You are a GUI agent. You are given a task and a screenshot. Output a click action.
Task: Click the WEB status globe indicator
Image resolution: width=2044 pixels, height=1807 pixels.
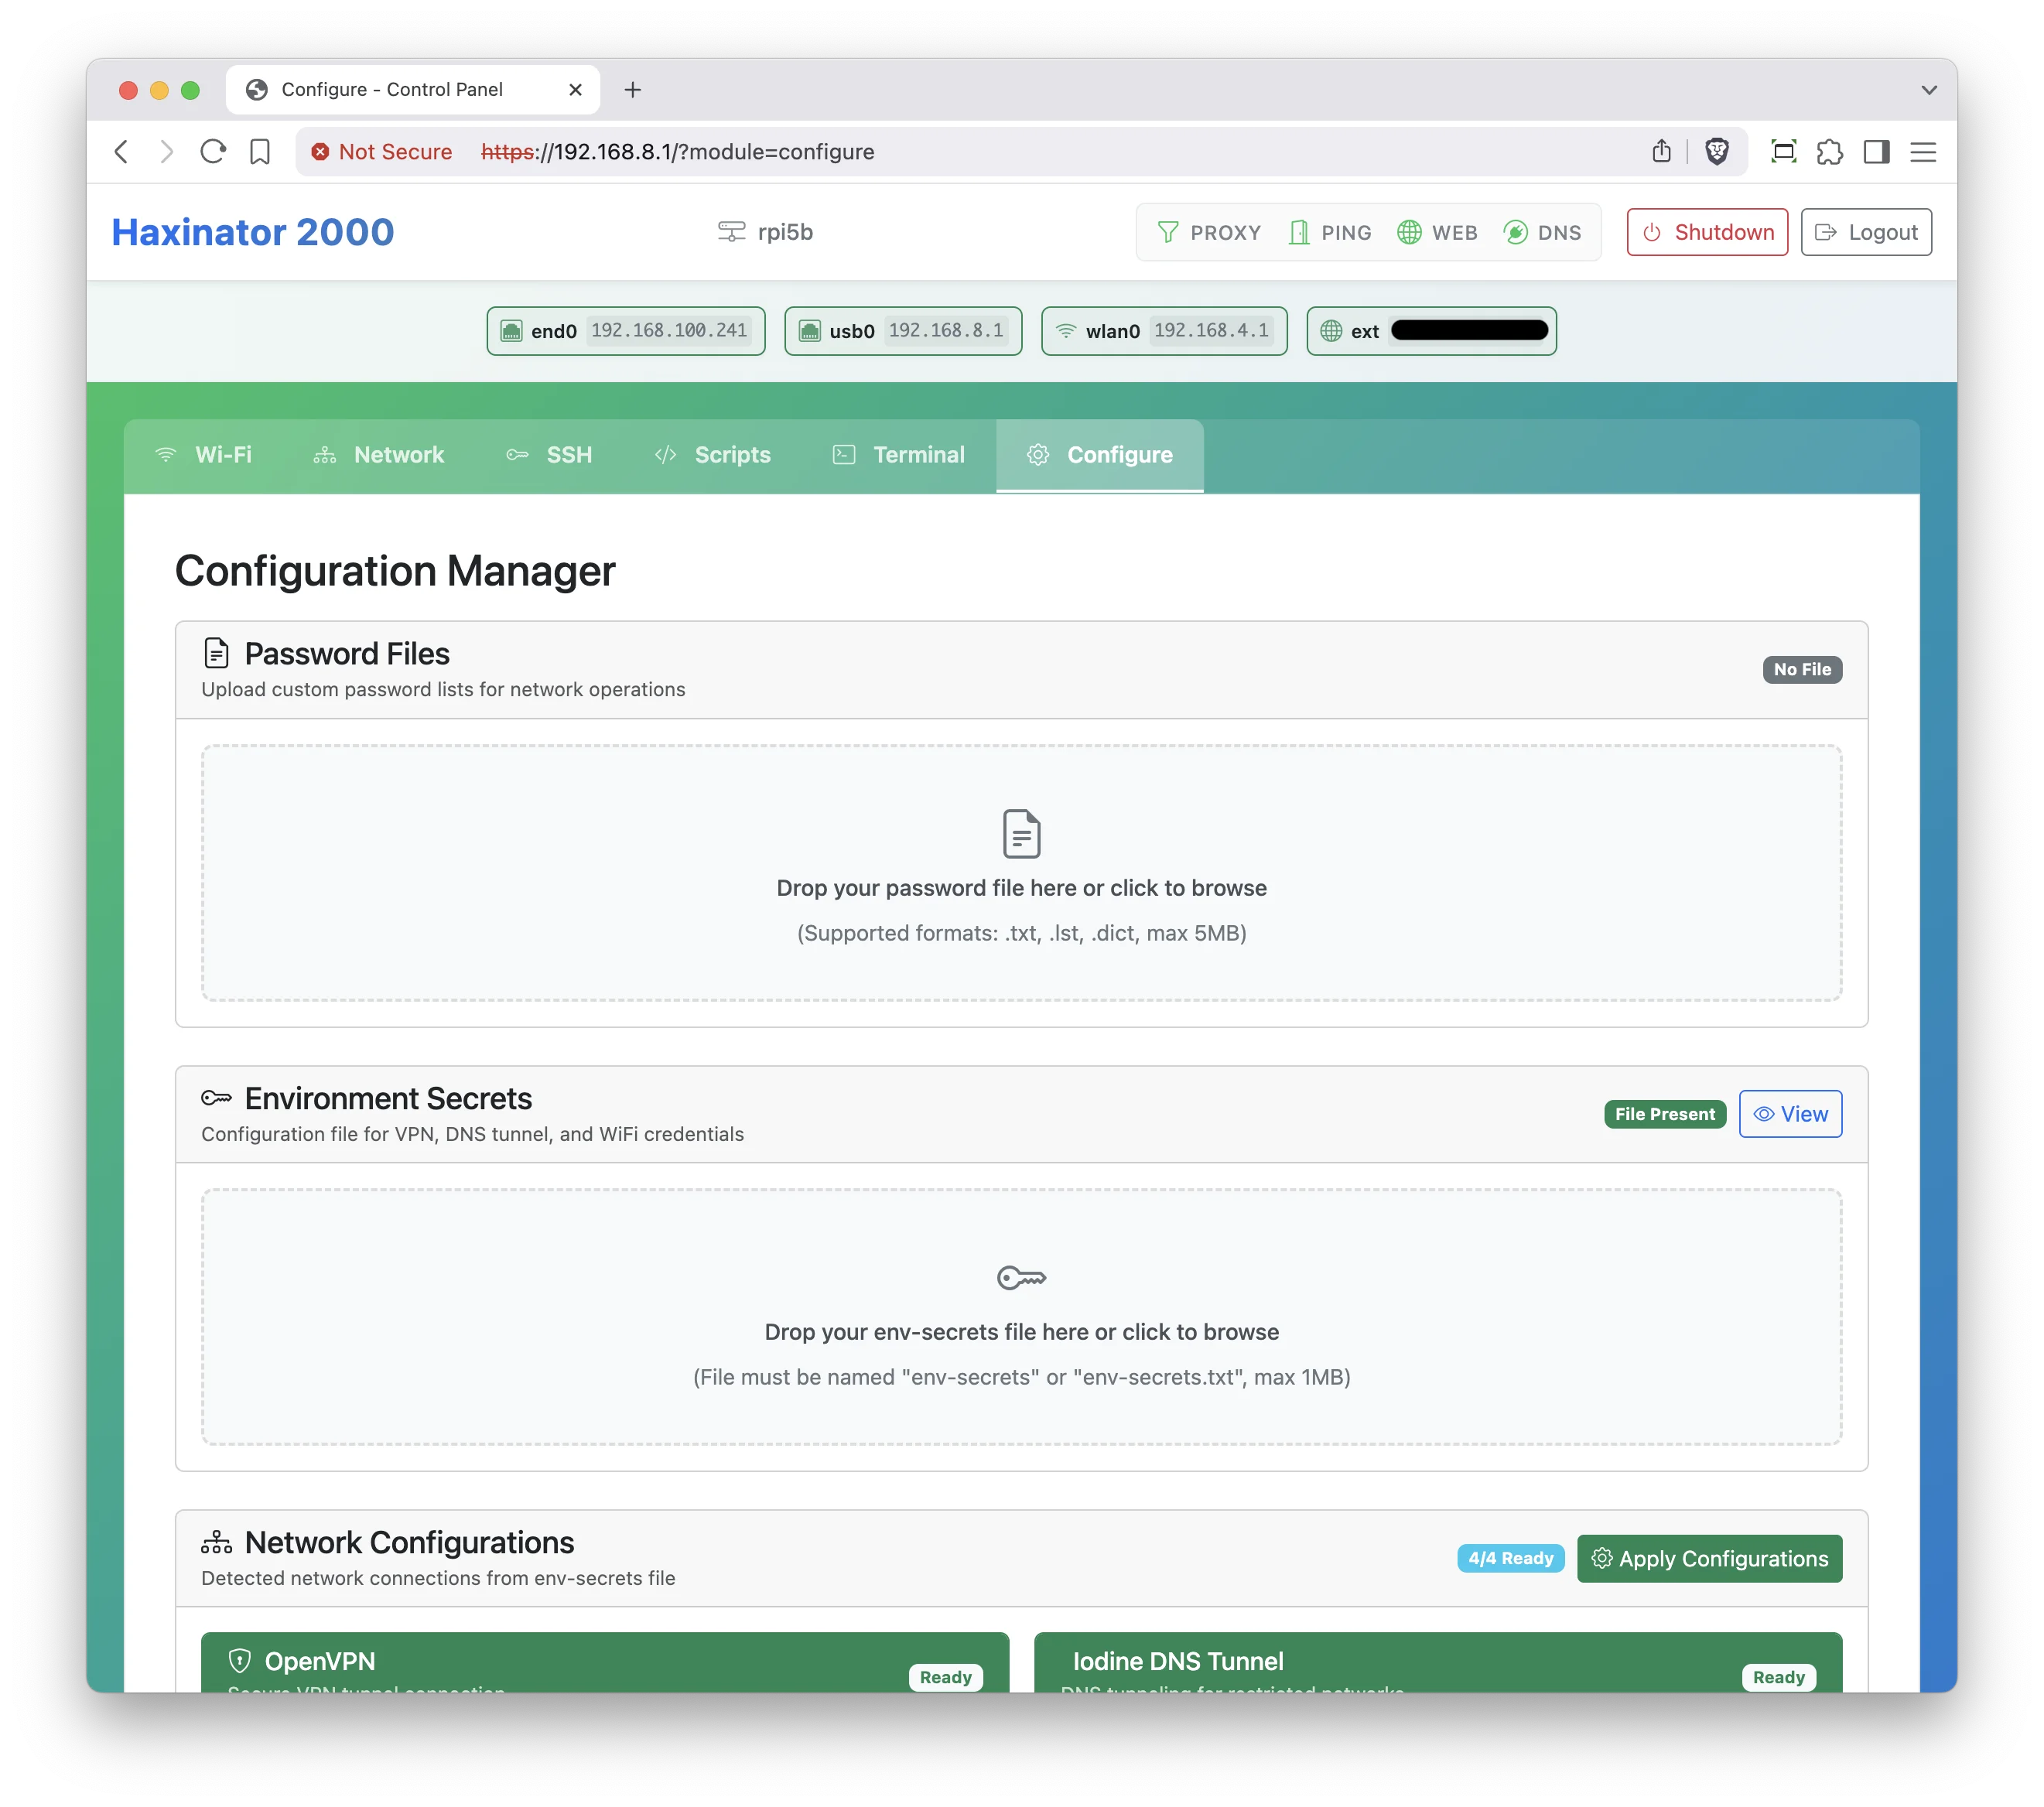1437,233
